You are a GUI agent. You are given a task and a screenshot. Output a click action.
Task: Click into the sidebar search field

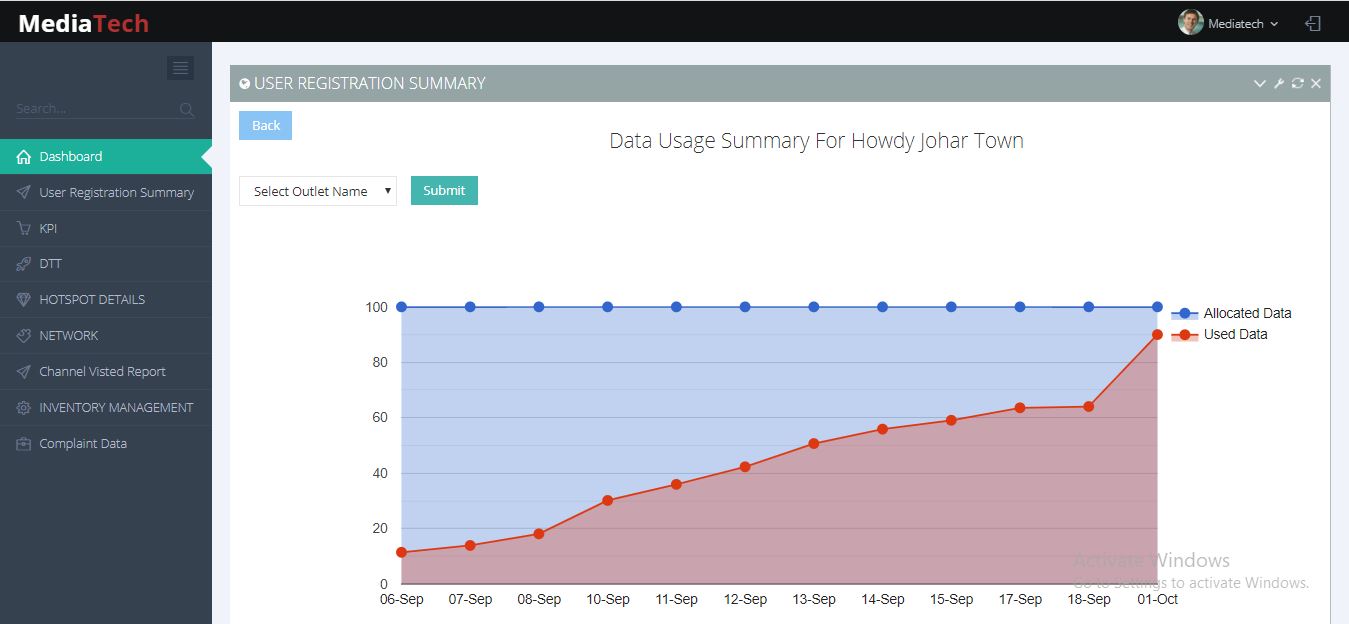[95, 109]
